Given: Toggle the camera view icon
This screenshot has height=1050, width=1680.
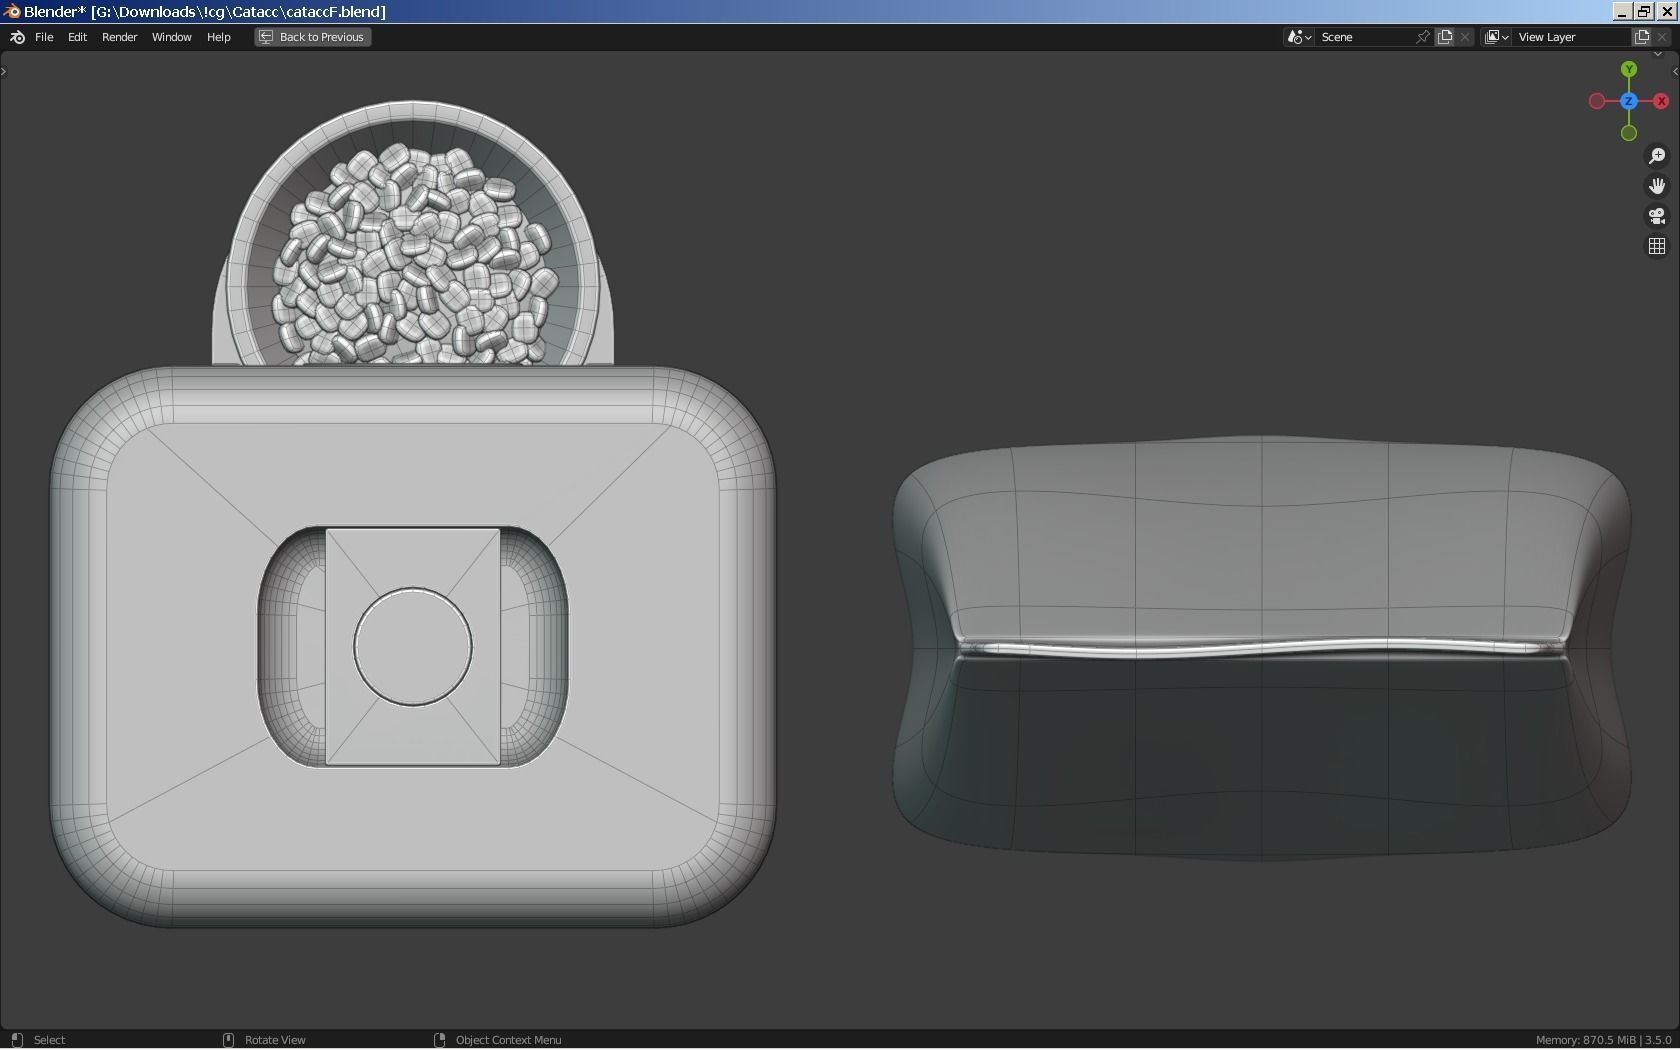Looking at the screenshot, I should pos(1657,216).
